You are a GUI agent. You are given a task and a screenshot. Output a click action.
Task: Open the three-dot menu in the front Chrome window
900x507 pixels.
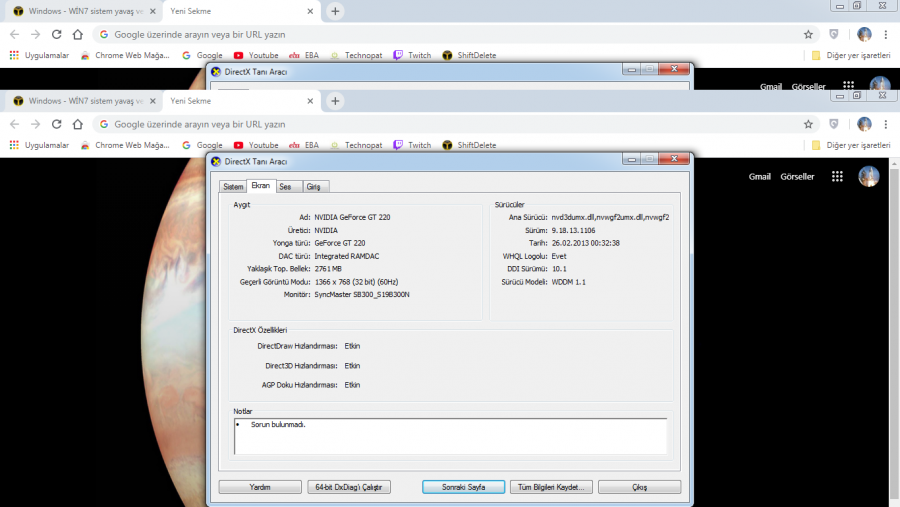pyautogui.click(x=886, y=124)
